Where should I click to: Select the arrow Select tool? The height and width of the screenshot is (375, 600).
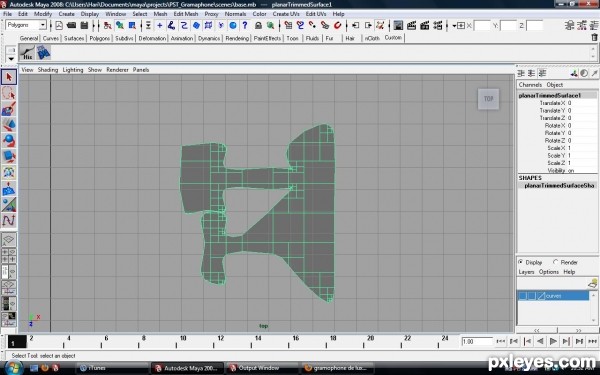pos(9,77)
